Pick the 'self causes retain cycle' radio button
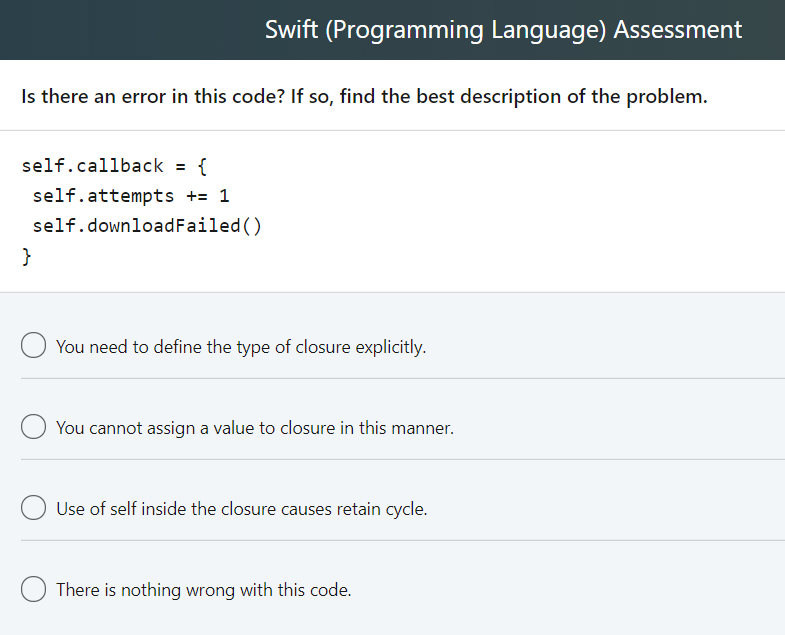The width and height of the screenshot is (785, 635). [34, 507]
